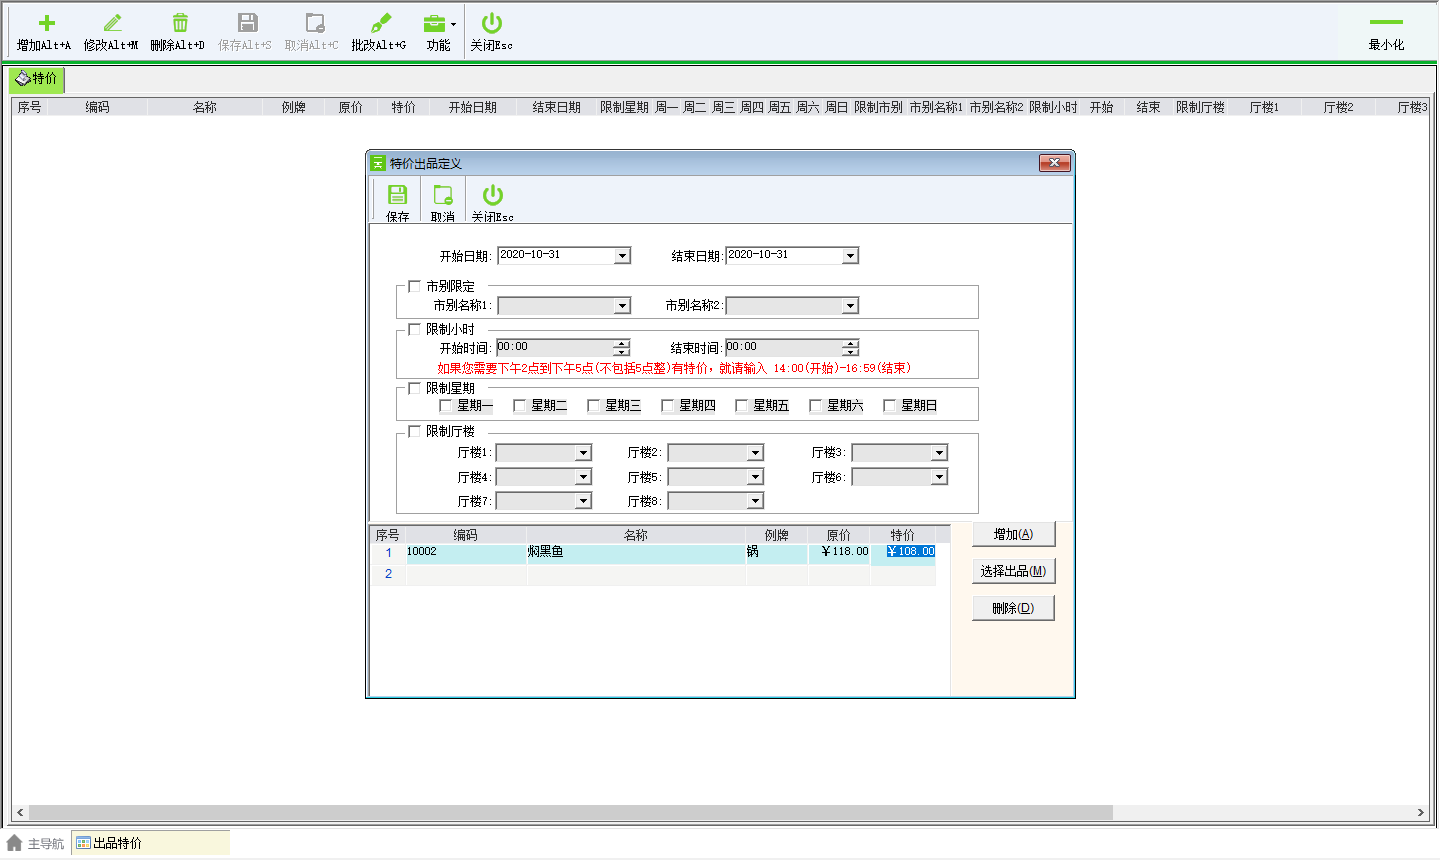Click row number 2 in dialog table

(x=388, y=574)
